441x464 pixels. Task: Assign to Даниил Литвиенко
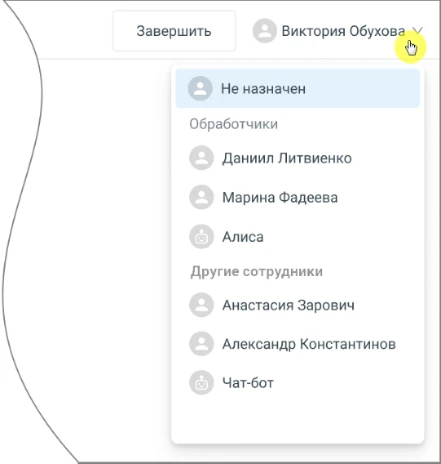pos(298,158)
